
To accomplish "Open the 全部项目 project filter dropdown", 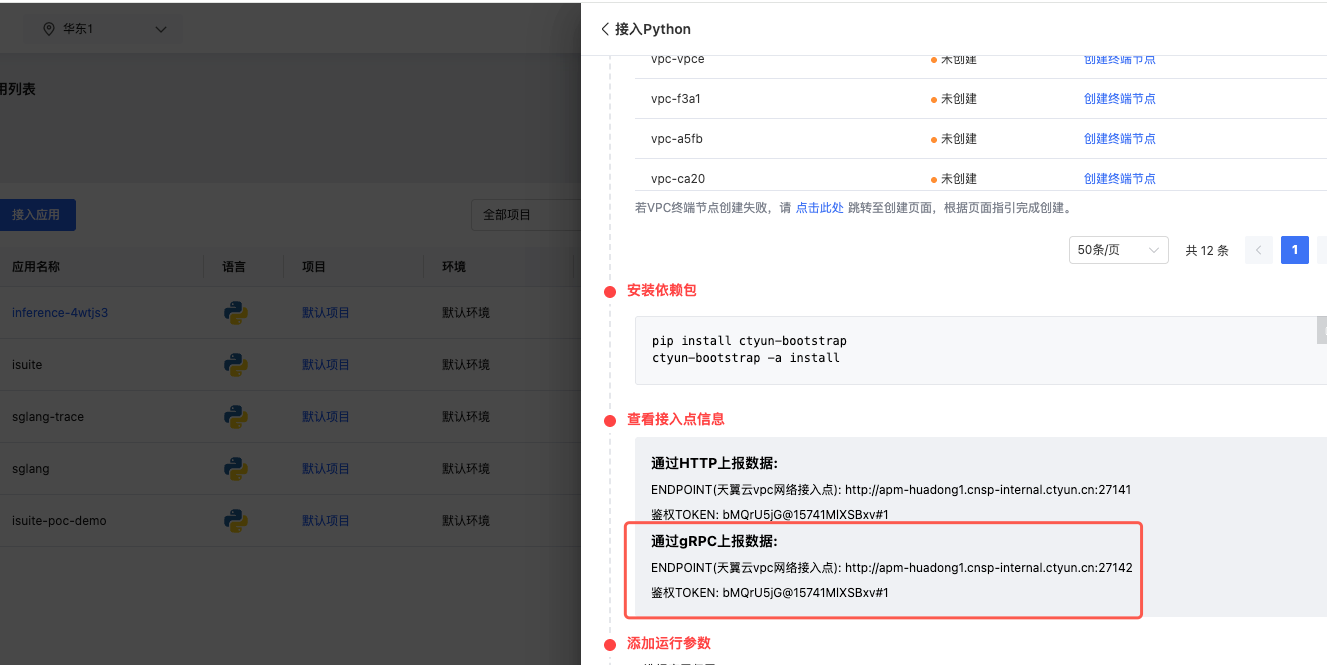I will tap(526, 215).
